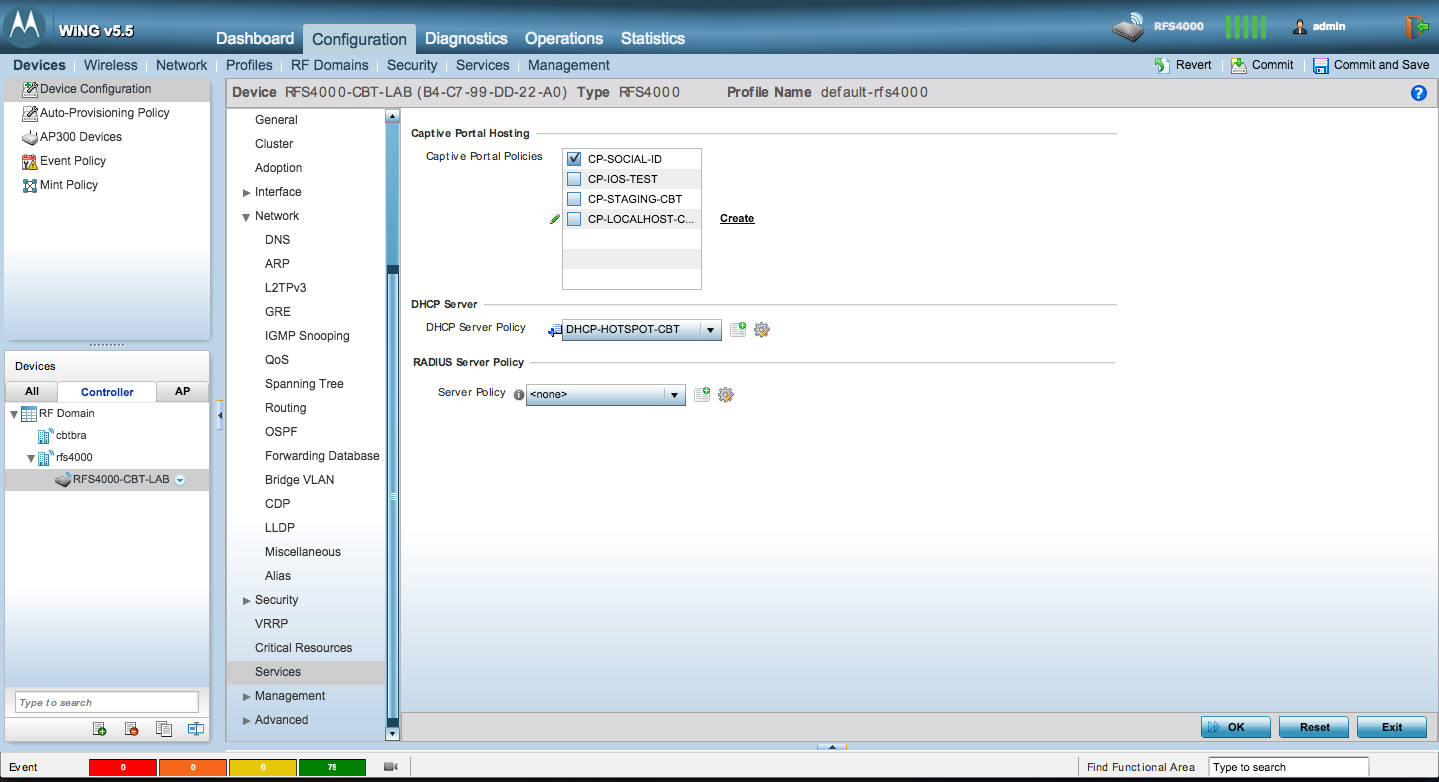Click the OK button
The width and height of the screenshot is (1439, 782).
[x=1236, y=727]
